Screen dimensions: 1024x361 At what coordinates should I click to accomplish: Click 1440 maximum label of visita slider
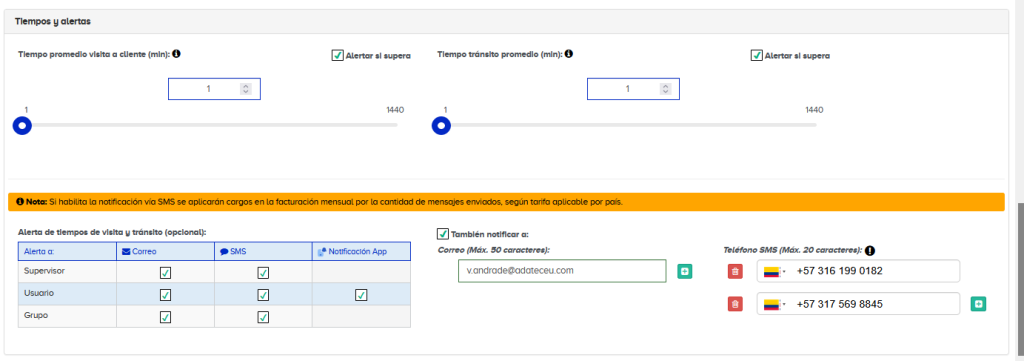pyautogui.click(x=395, y=110)
